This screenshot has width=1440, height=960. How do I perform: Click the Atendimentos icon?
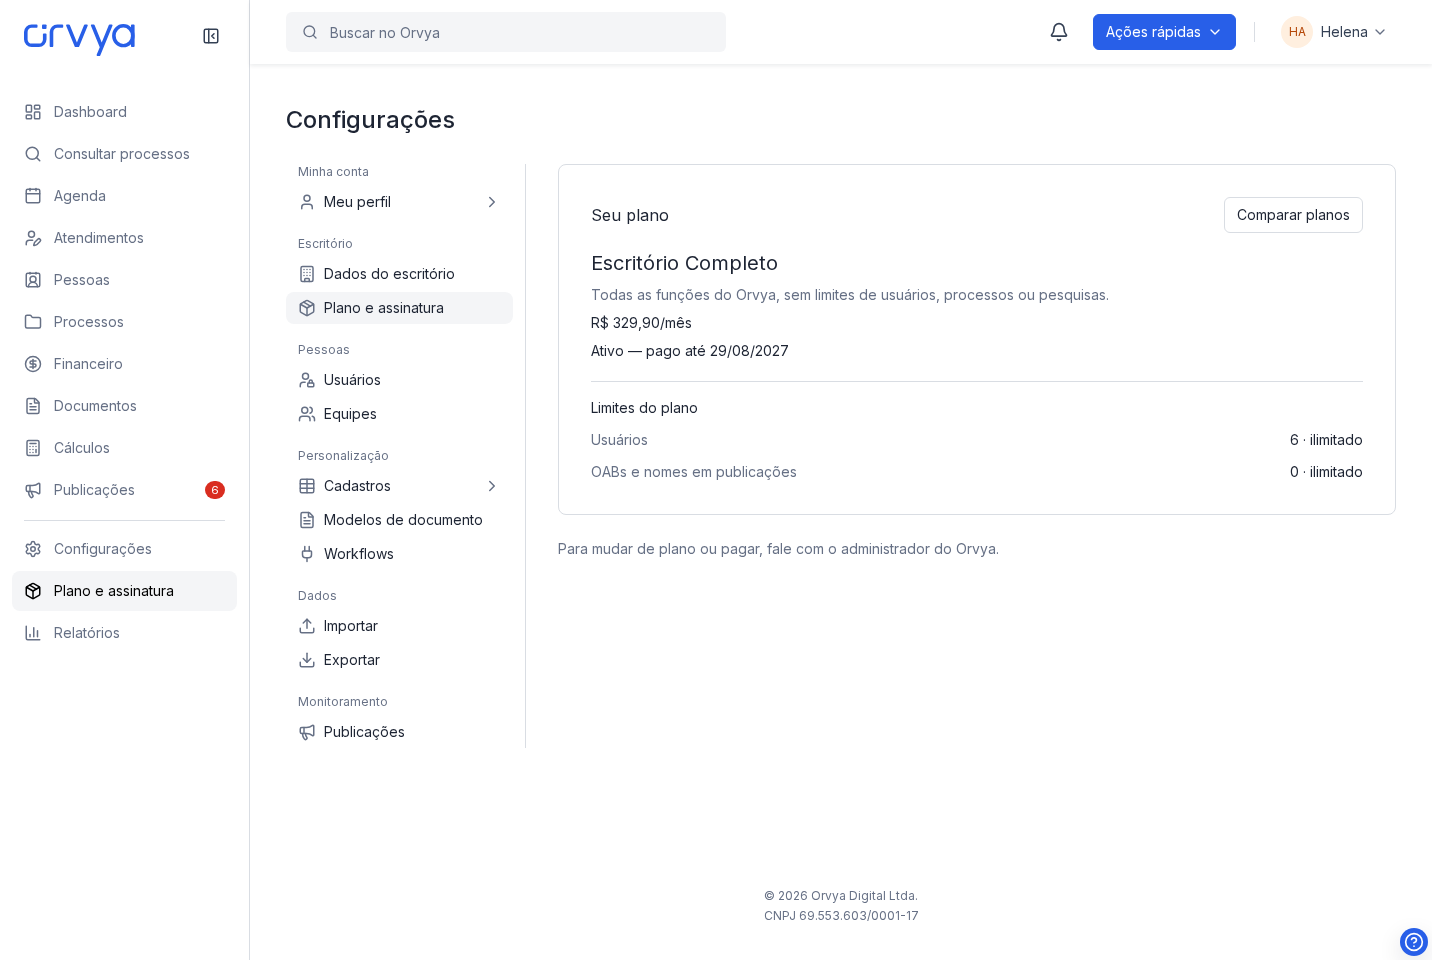pyautogui.click(x=33, y=238)
